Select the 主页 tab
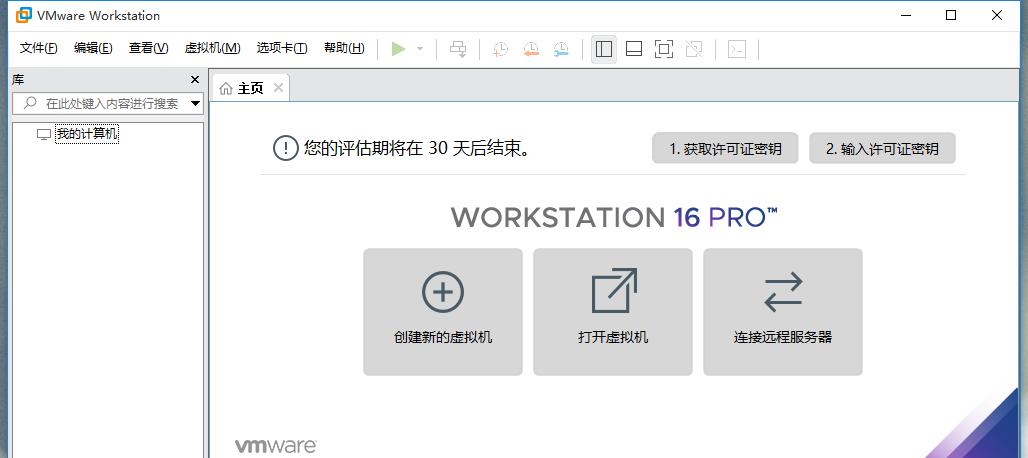Viewport: 1028px width, 458px height. [250, 88]
